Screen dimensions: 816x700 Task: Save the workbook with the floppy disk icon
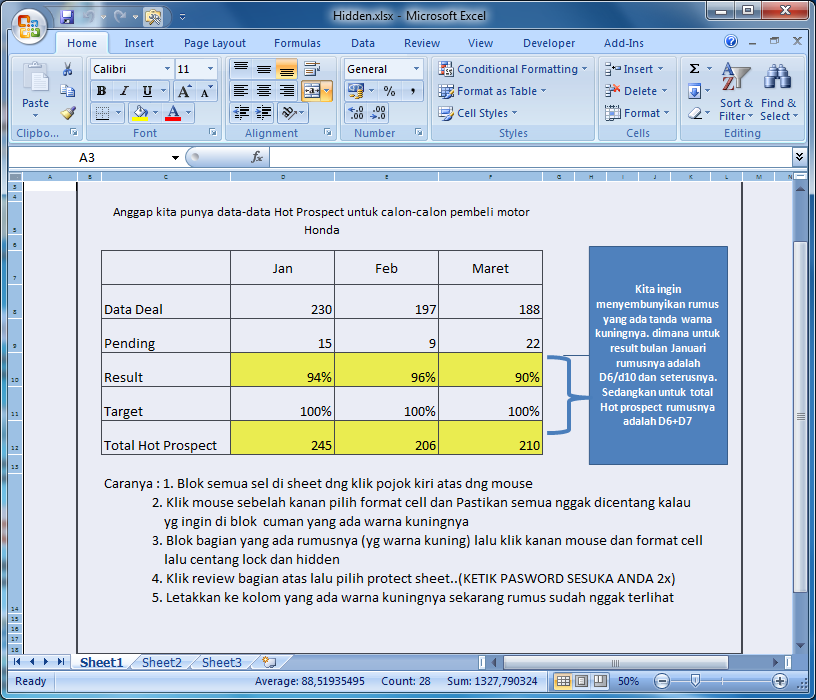click(x=67, y=17)
